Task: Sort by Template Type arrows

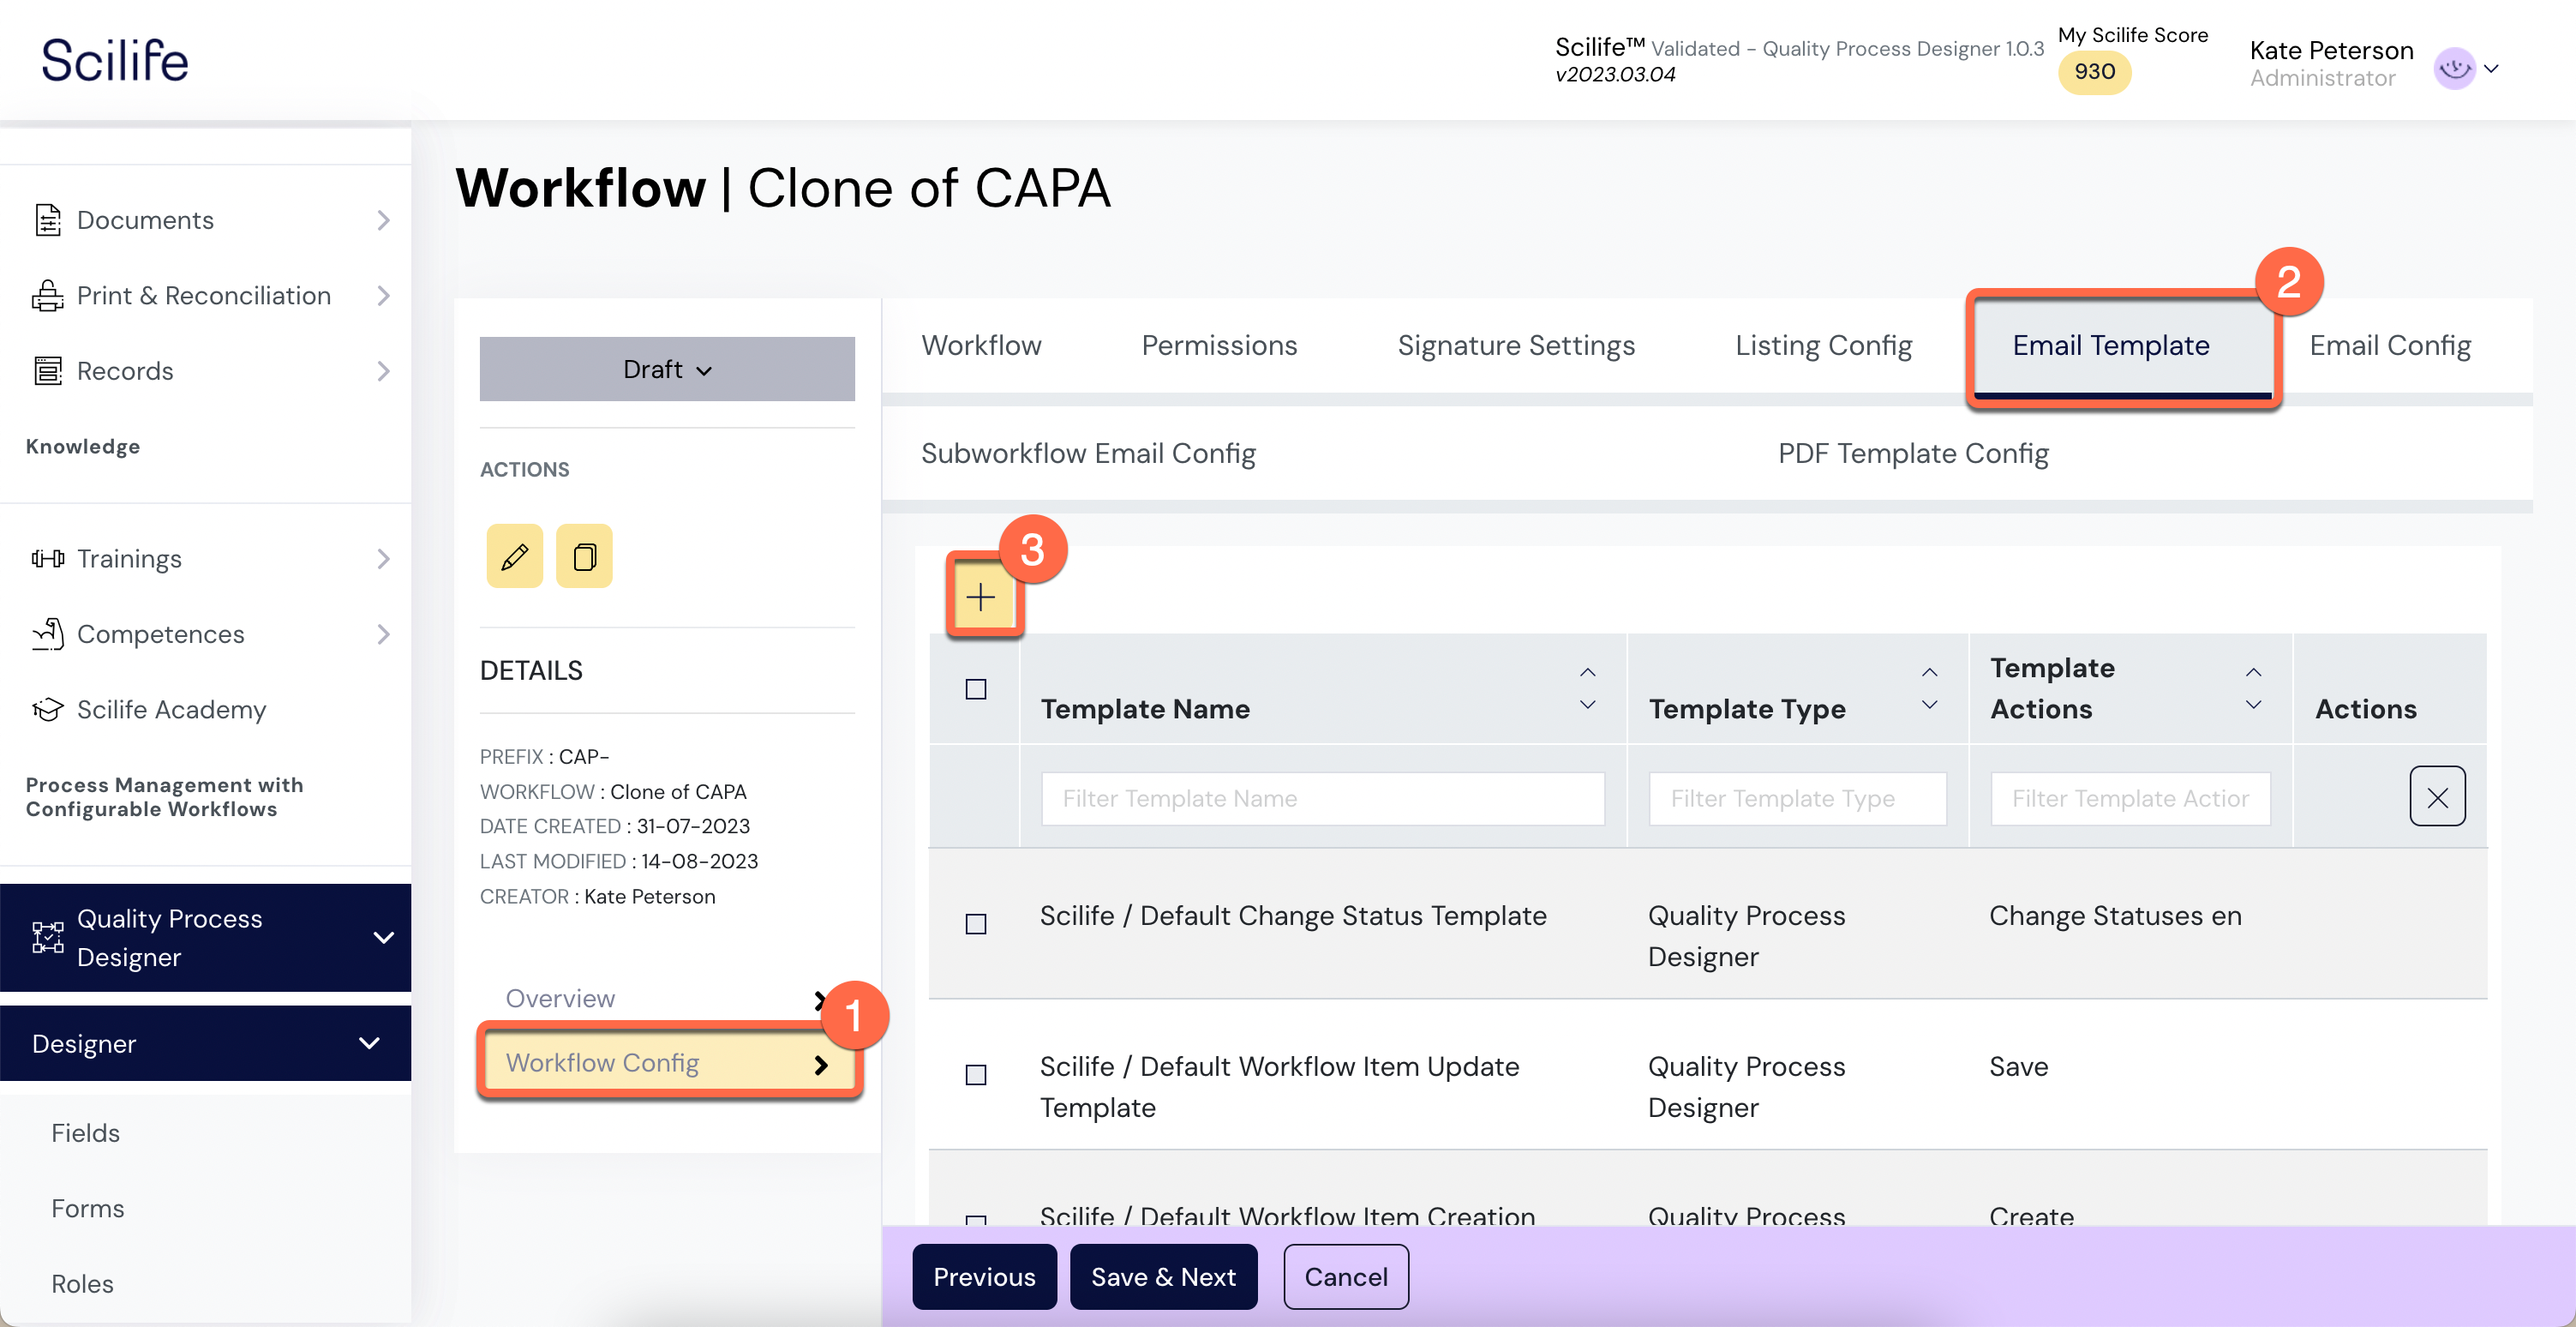Action: pyautogui.click(x=1930, y=689)
